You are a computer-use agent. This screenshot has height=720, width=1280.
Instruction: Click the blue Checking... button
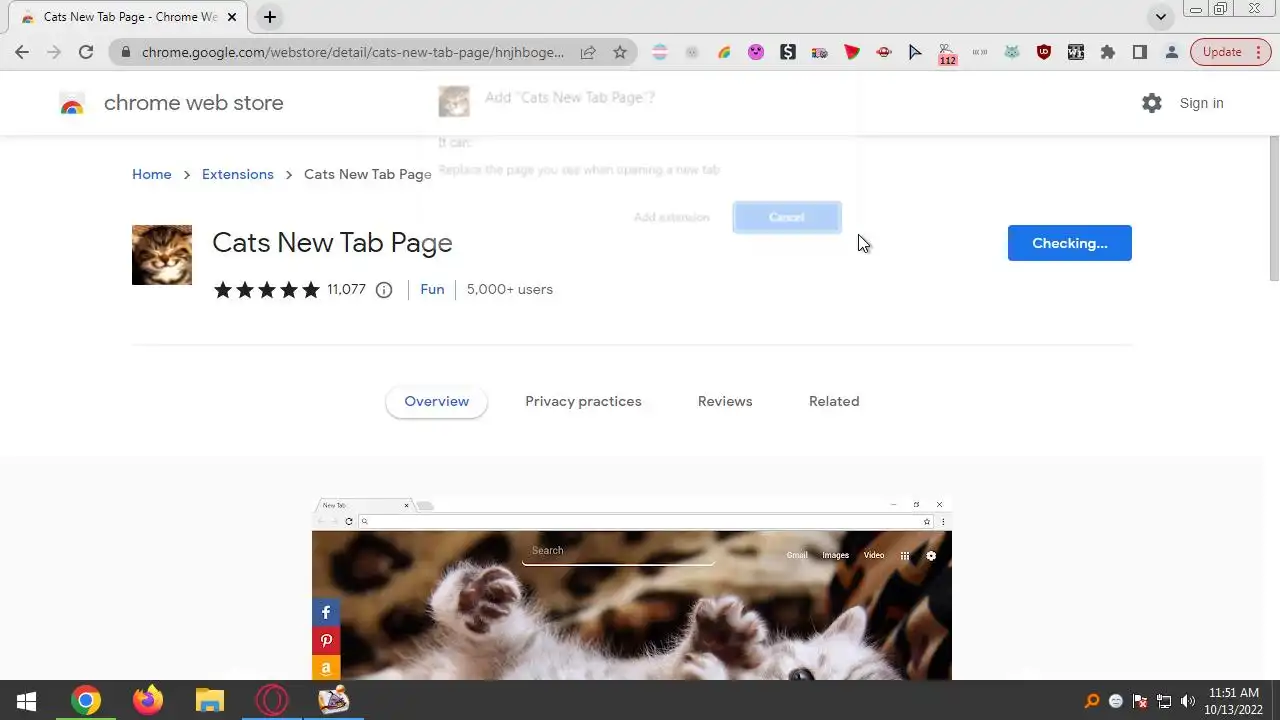pos(1070,243)
